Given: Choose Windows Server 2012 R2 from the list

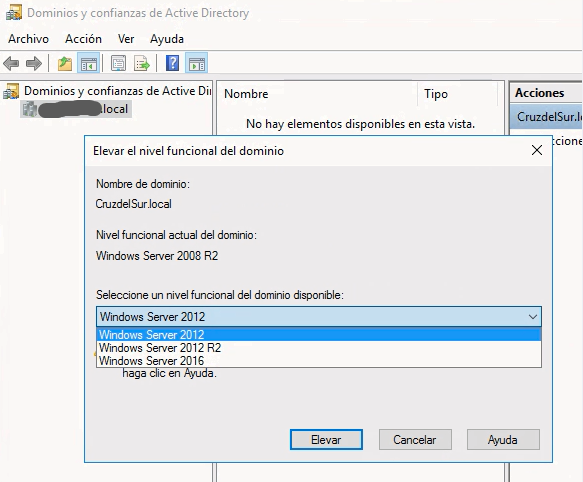Looking at the screenshot, I should [x=319, y=348].
